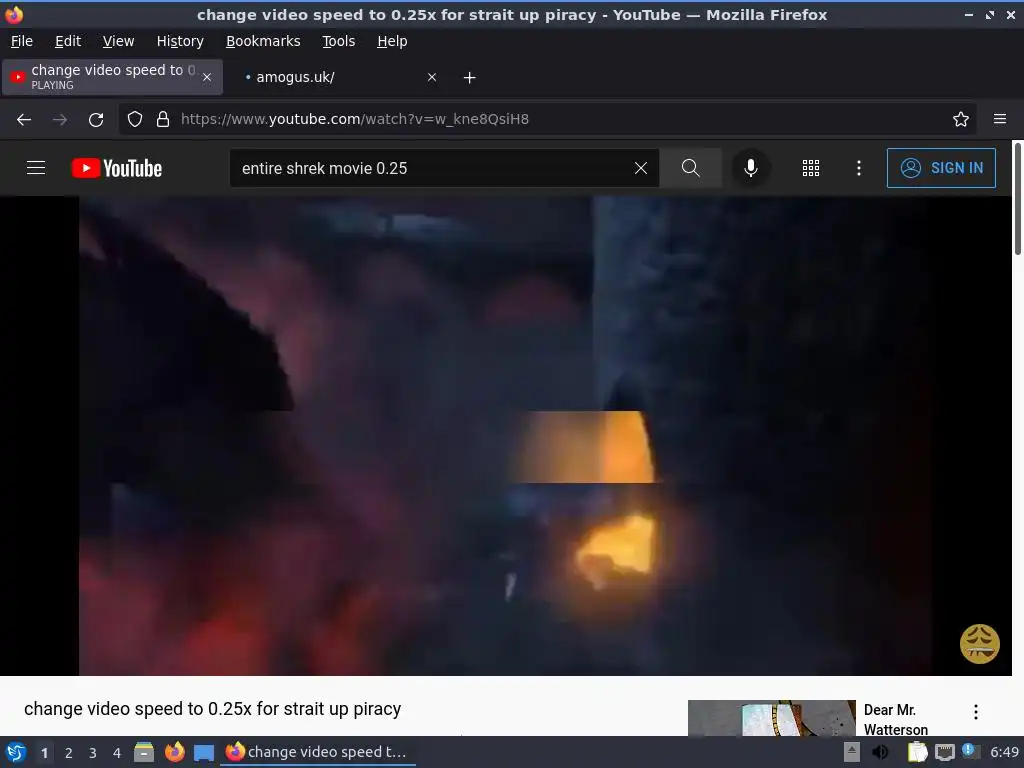Open the Help menu
This screenshot has width=1024, height=768.
point(392,41)
